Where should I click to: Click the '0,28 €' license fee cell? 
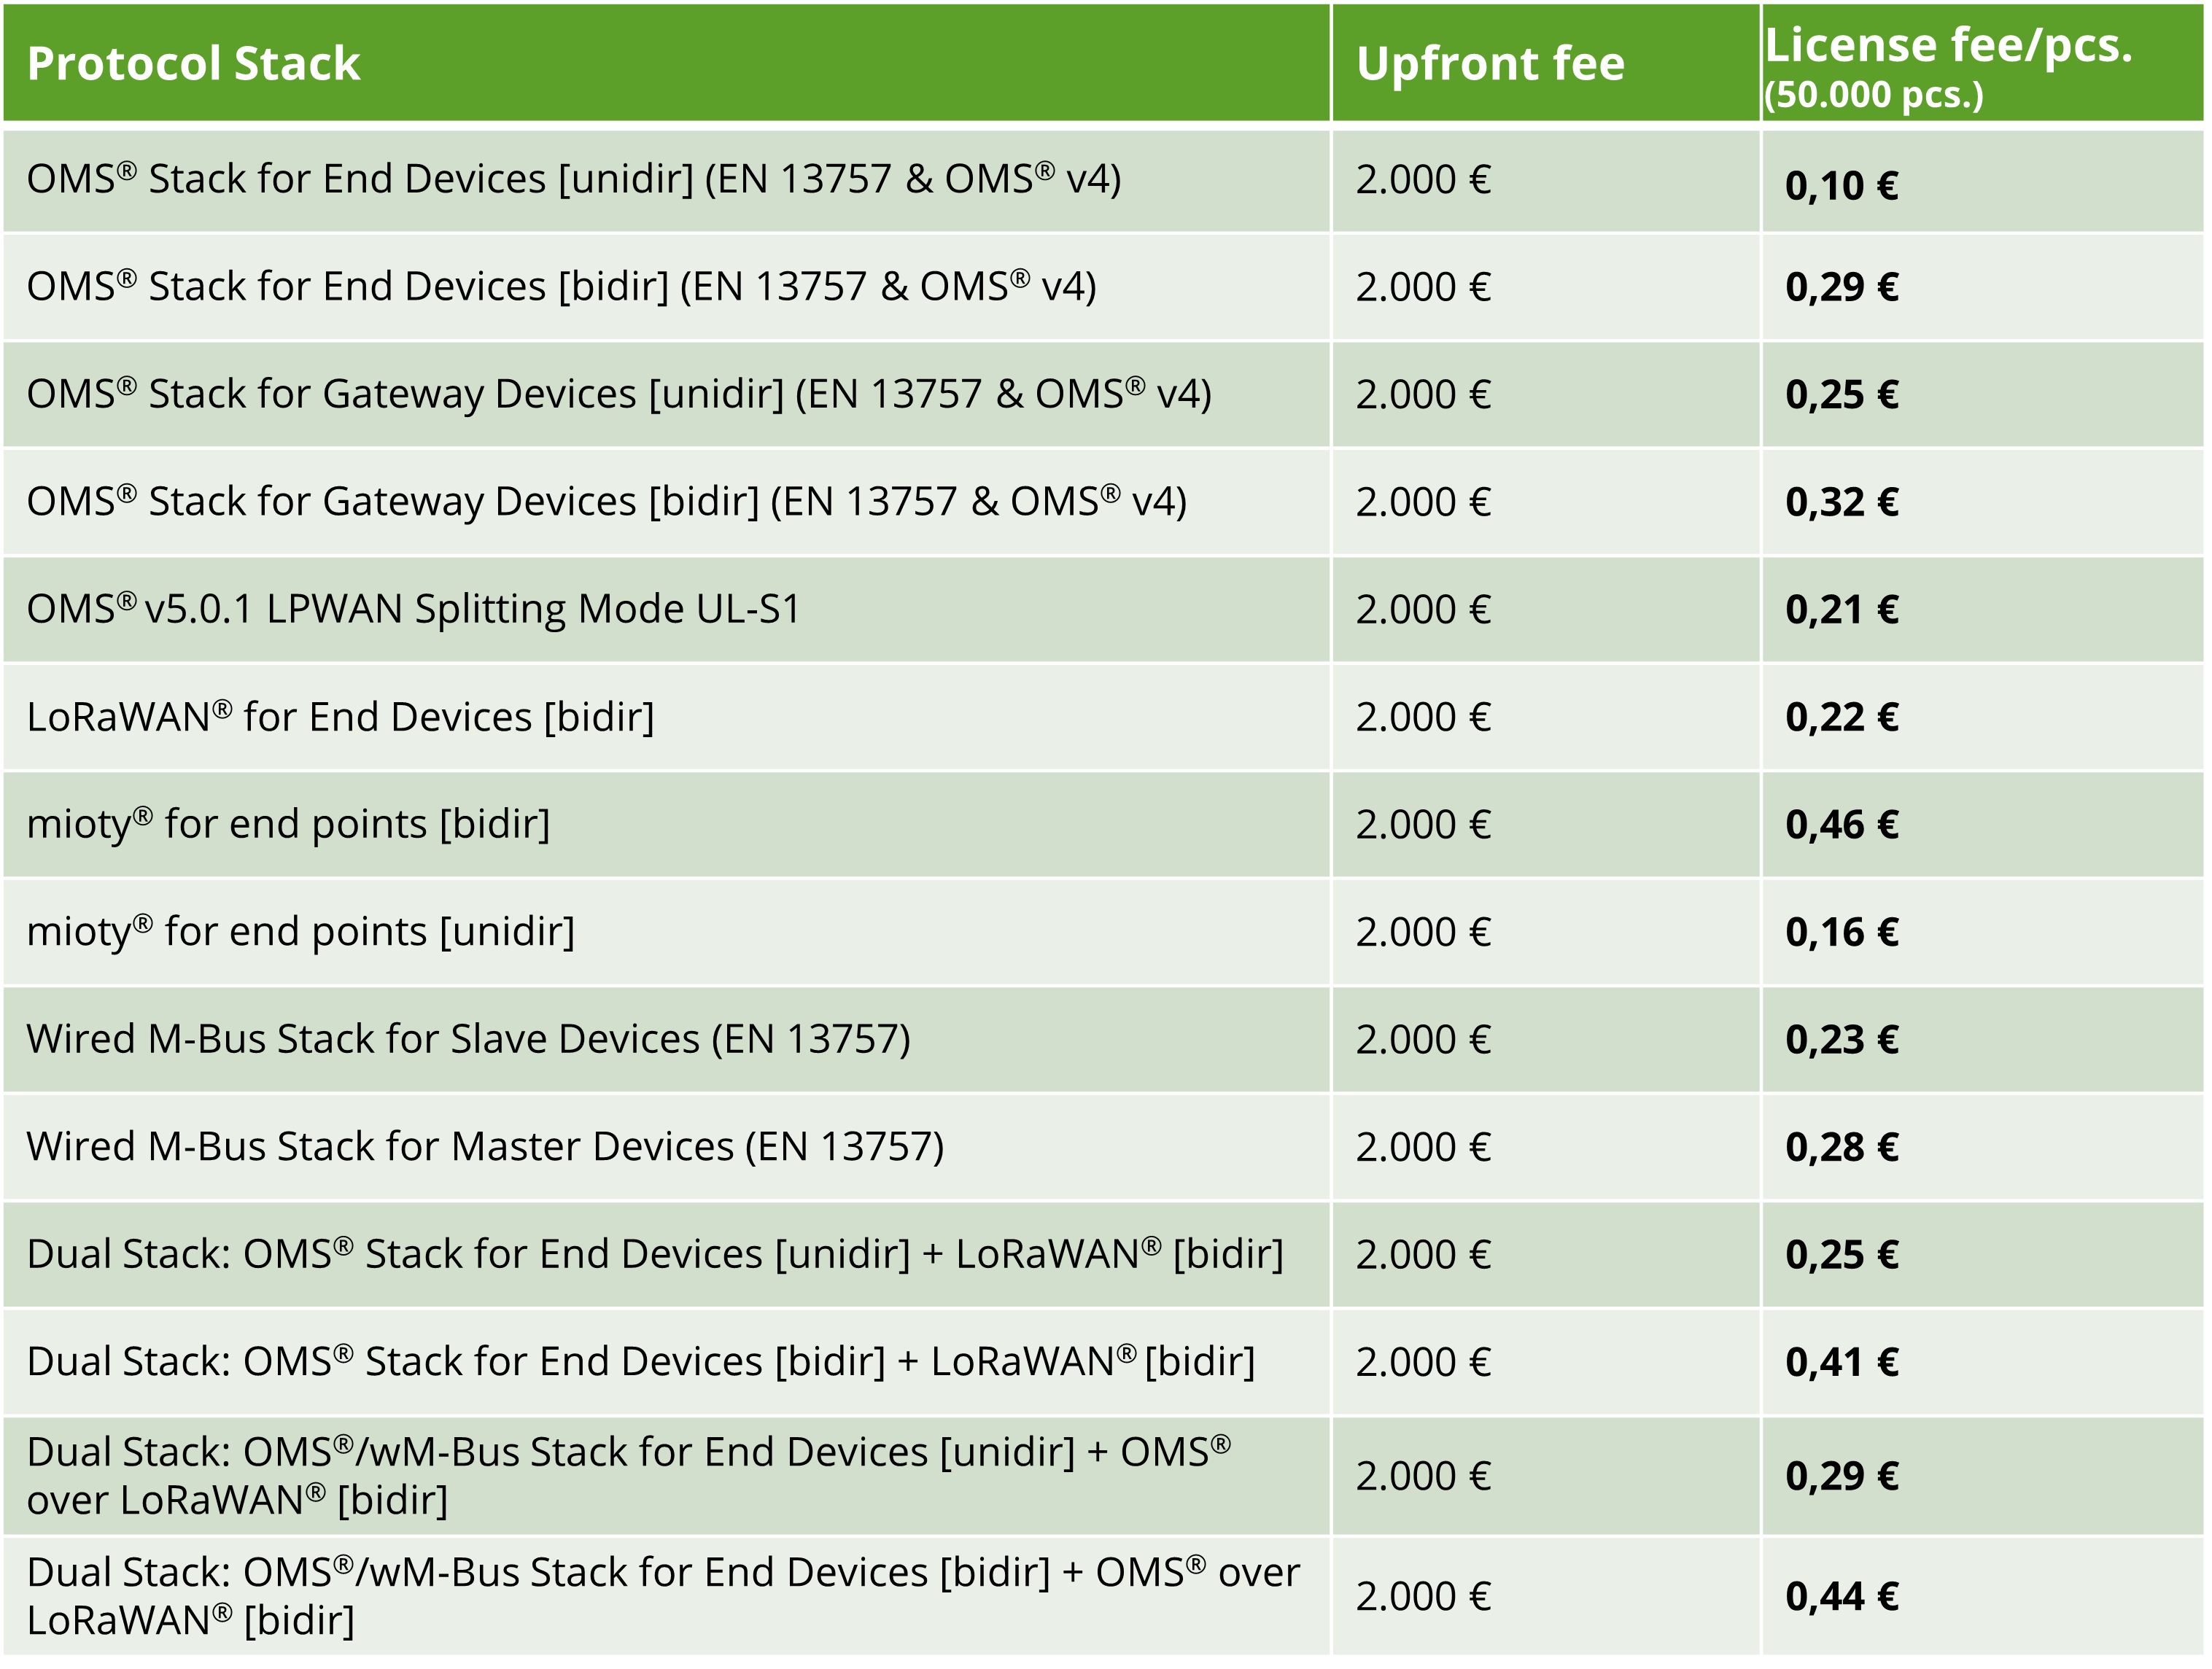(x=1842, y=1147)
